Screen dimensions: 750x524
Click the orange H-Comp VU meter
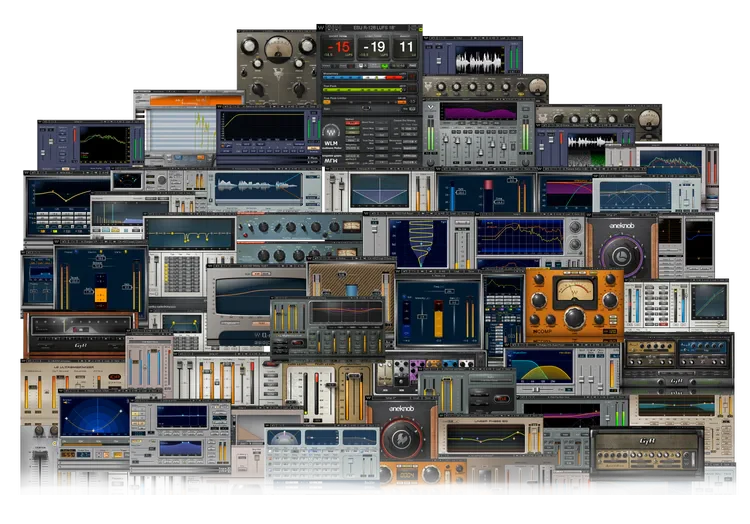[x=574, y=290]
